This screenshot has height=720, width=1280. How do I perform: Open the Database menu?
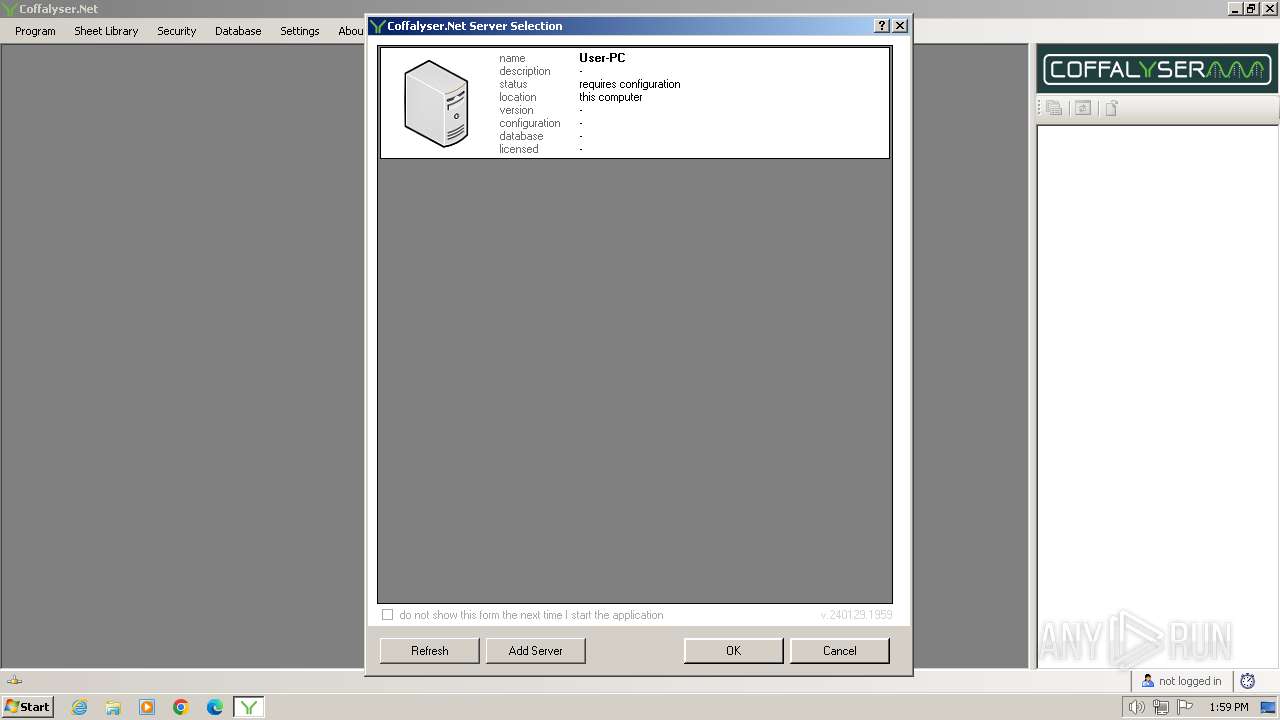(238, 31)
